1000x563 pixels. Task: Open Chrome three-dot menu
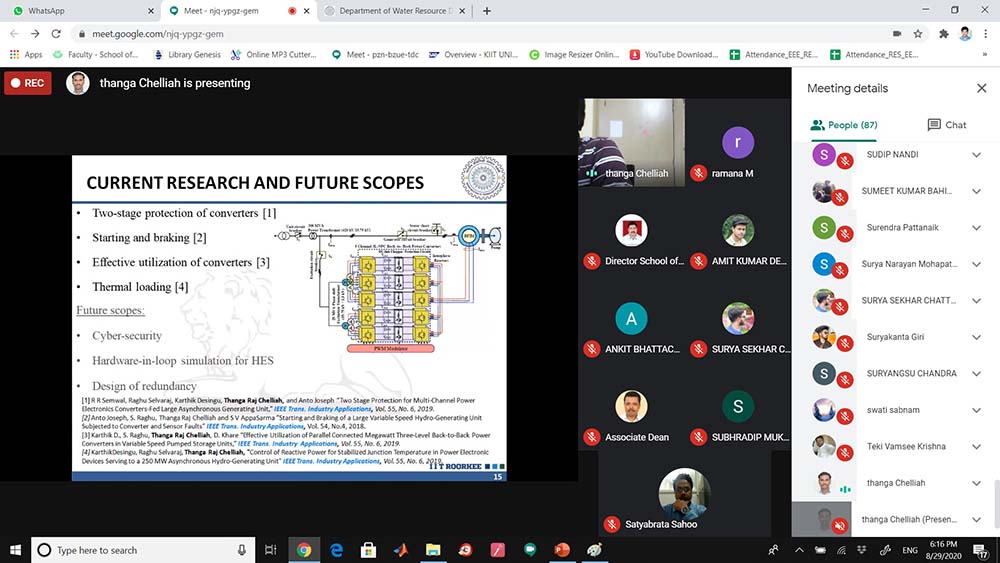coord(985,33)
